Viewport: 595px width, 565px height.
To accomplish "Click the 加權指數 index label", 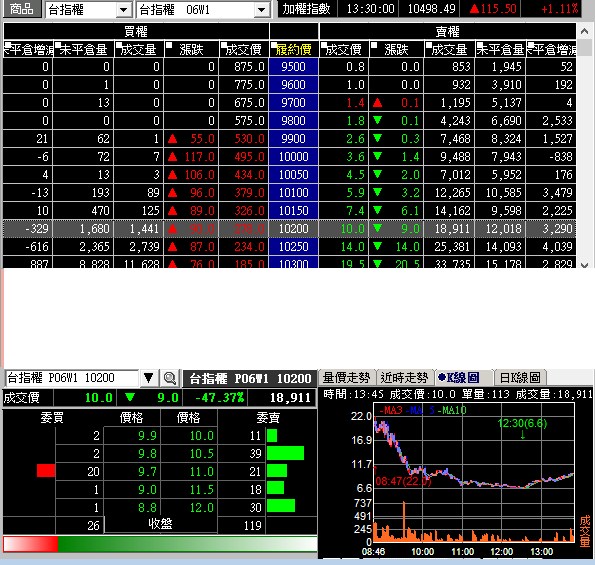I will coord(306,9).
